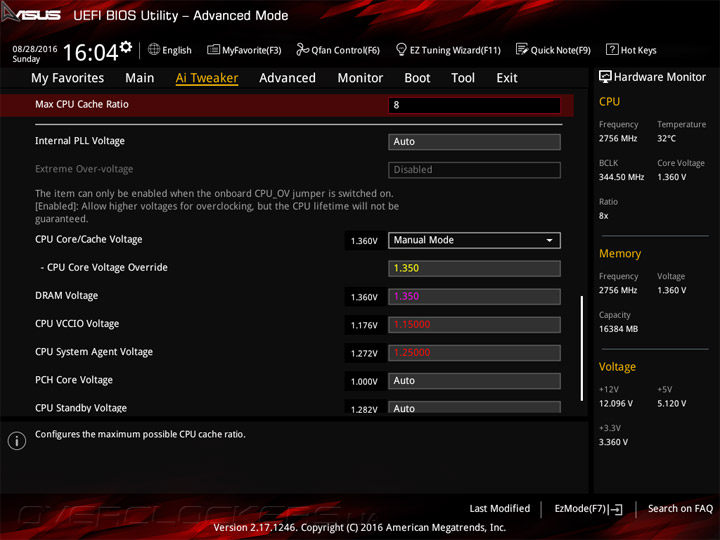Click the 1.000V PCH Core reading
Image resolution: width=720 pixels, height=540 pixels.
(364, 382)
